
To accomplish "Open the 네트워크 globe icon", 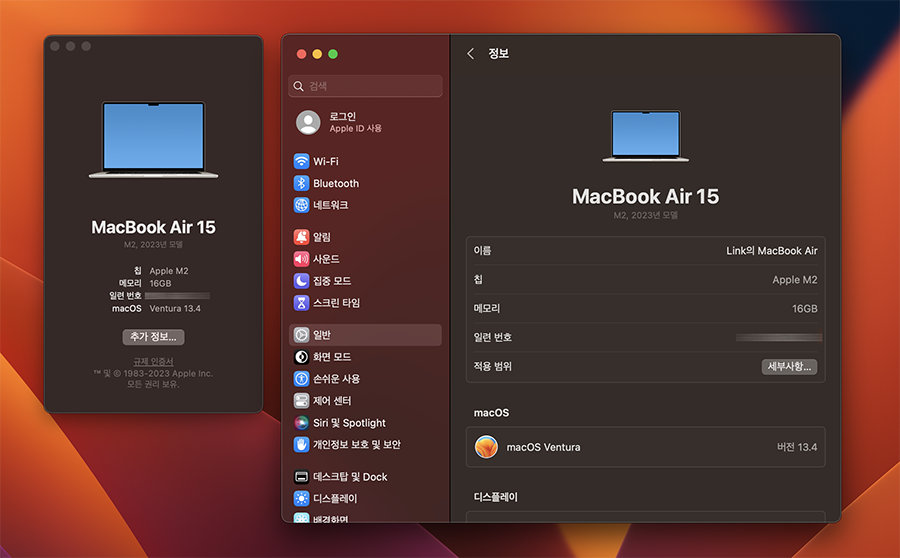I will point(301,205).
